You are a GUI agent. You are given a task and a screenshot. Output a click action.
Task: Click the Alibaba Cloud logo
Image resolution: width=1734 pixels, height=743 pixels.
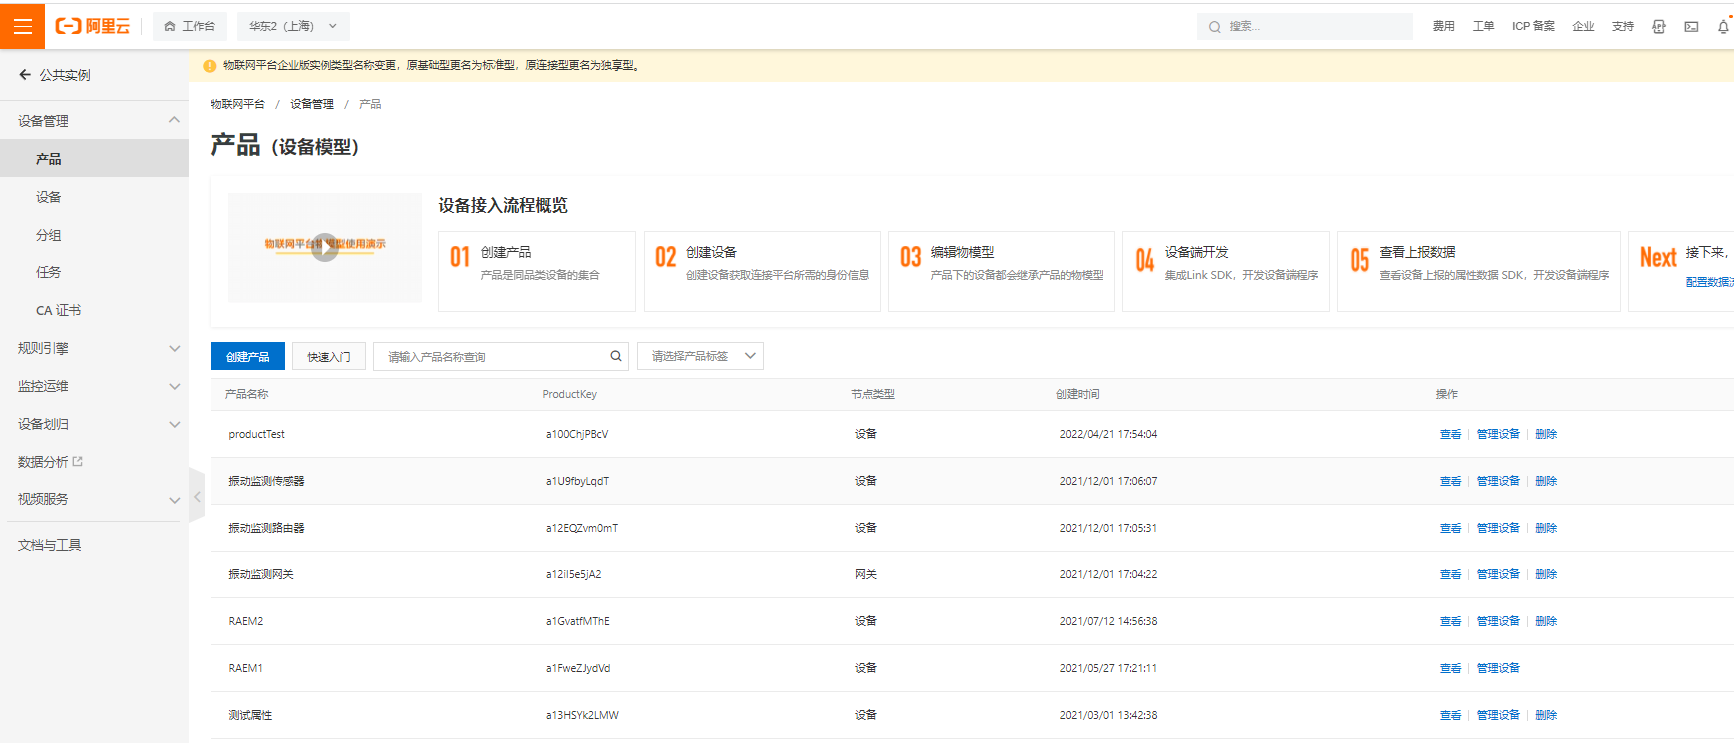[93, 26]
